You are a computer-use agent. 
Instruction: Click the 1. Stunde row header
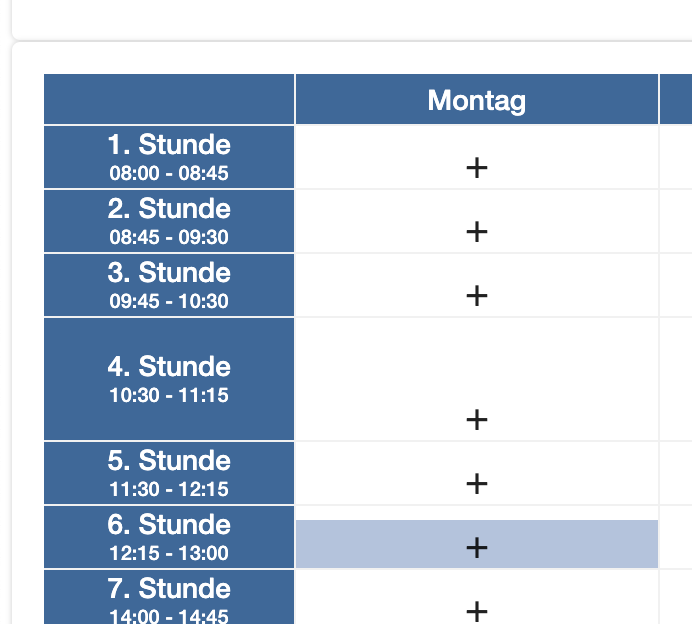169,157
